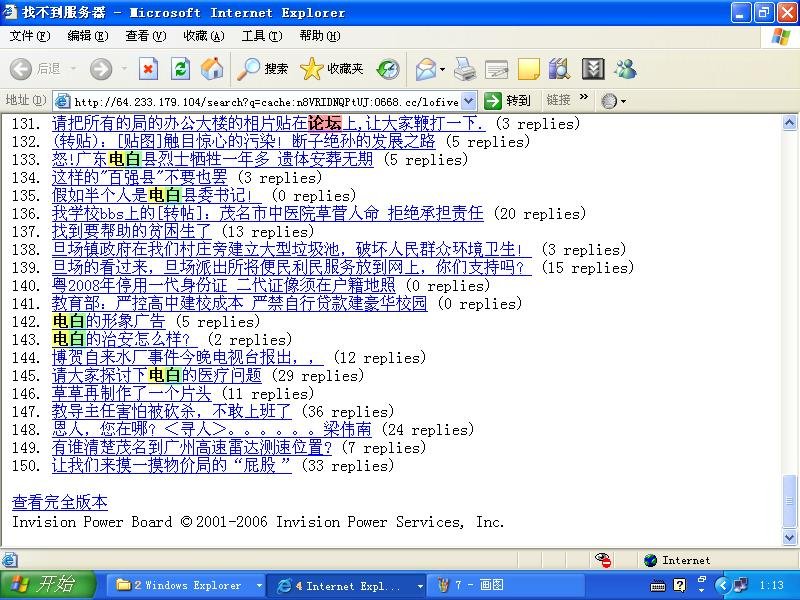Open the 收藏(A) menu
The image size is (800, 600).
point(203,36)
